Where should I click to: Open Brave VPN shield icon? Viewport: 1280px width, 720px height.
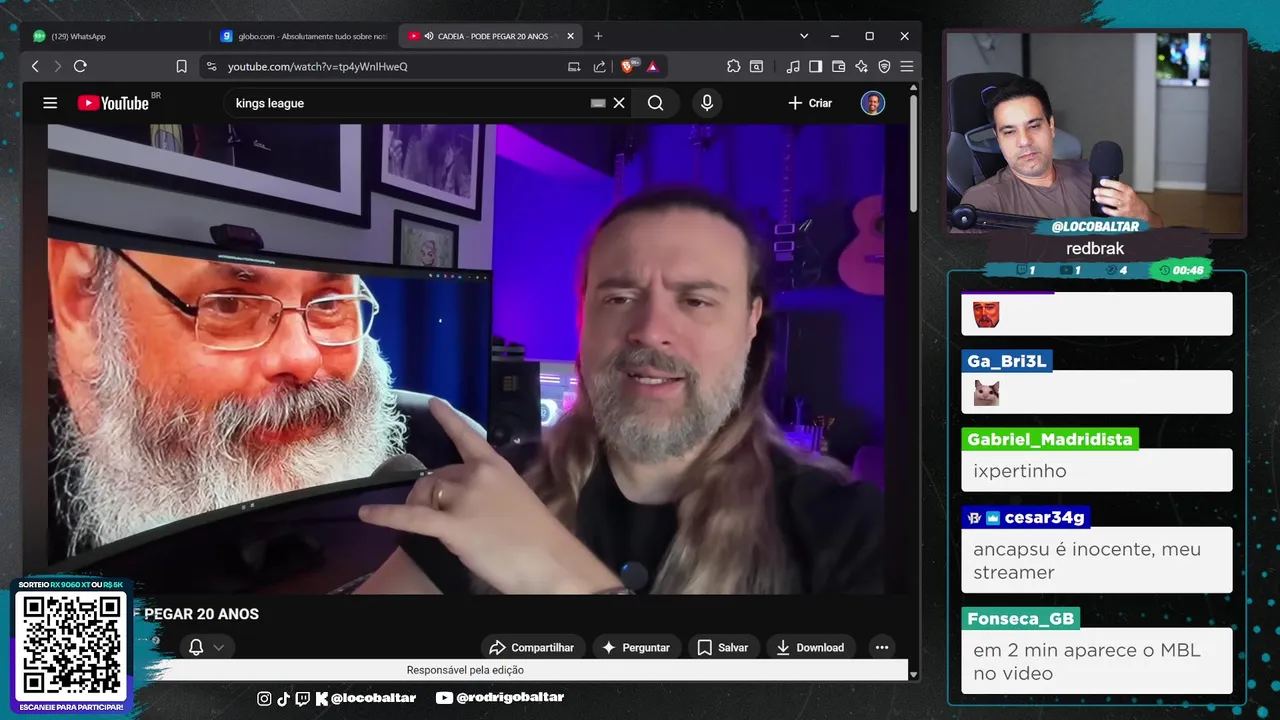coord(884,66)
